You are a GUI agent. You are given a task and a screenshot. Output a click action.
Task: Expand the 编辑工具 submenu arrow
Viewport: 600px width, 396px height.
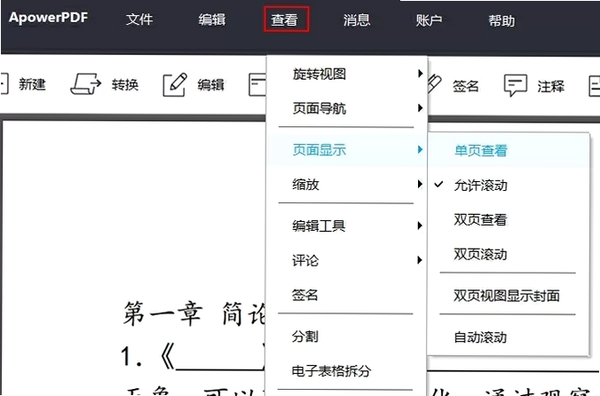420,225
